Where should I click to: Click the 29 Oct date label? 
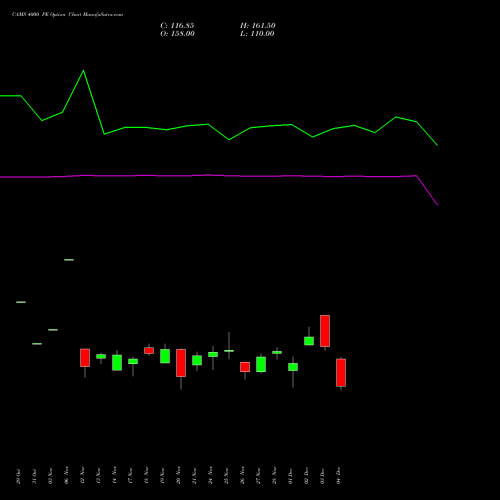coord(19,476)
